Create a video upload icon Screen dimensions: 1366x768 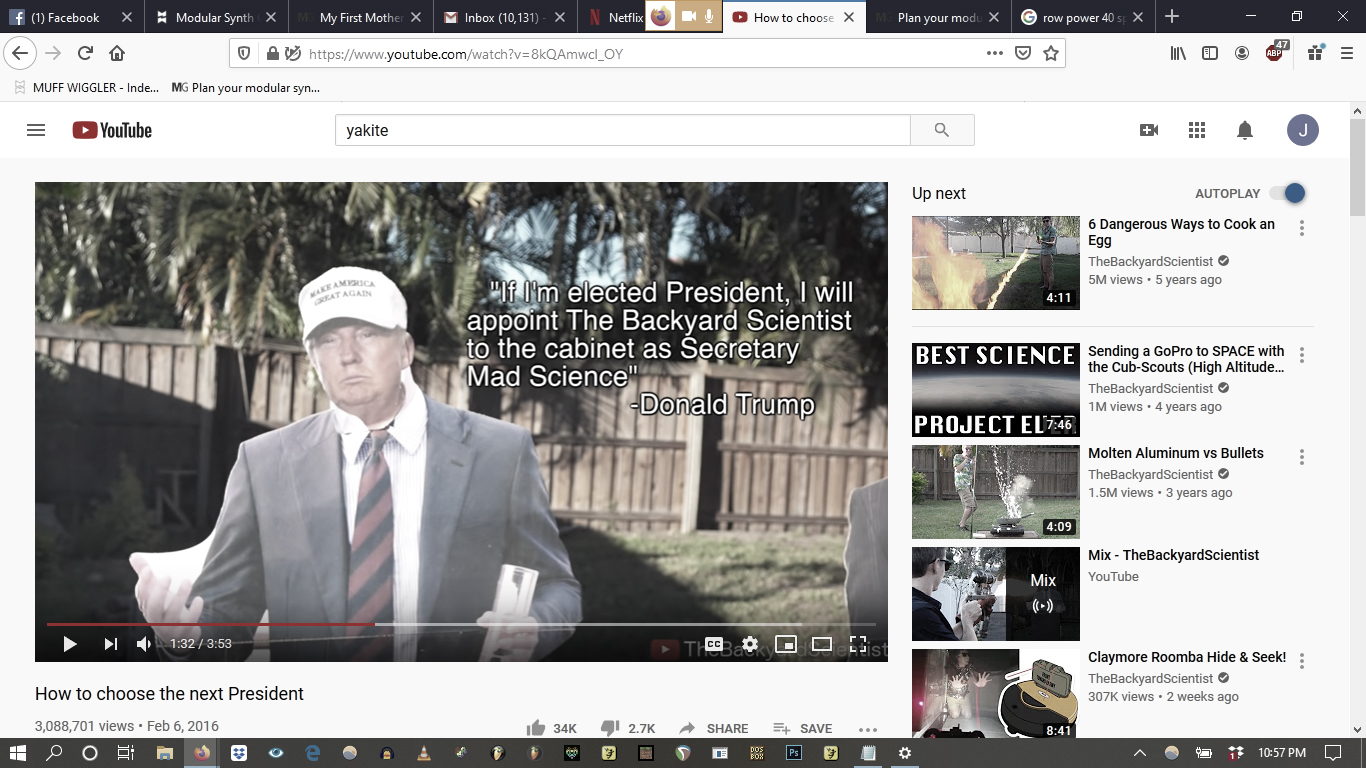click(1149, 130)
